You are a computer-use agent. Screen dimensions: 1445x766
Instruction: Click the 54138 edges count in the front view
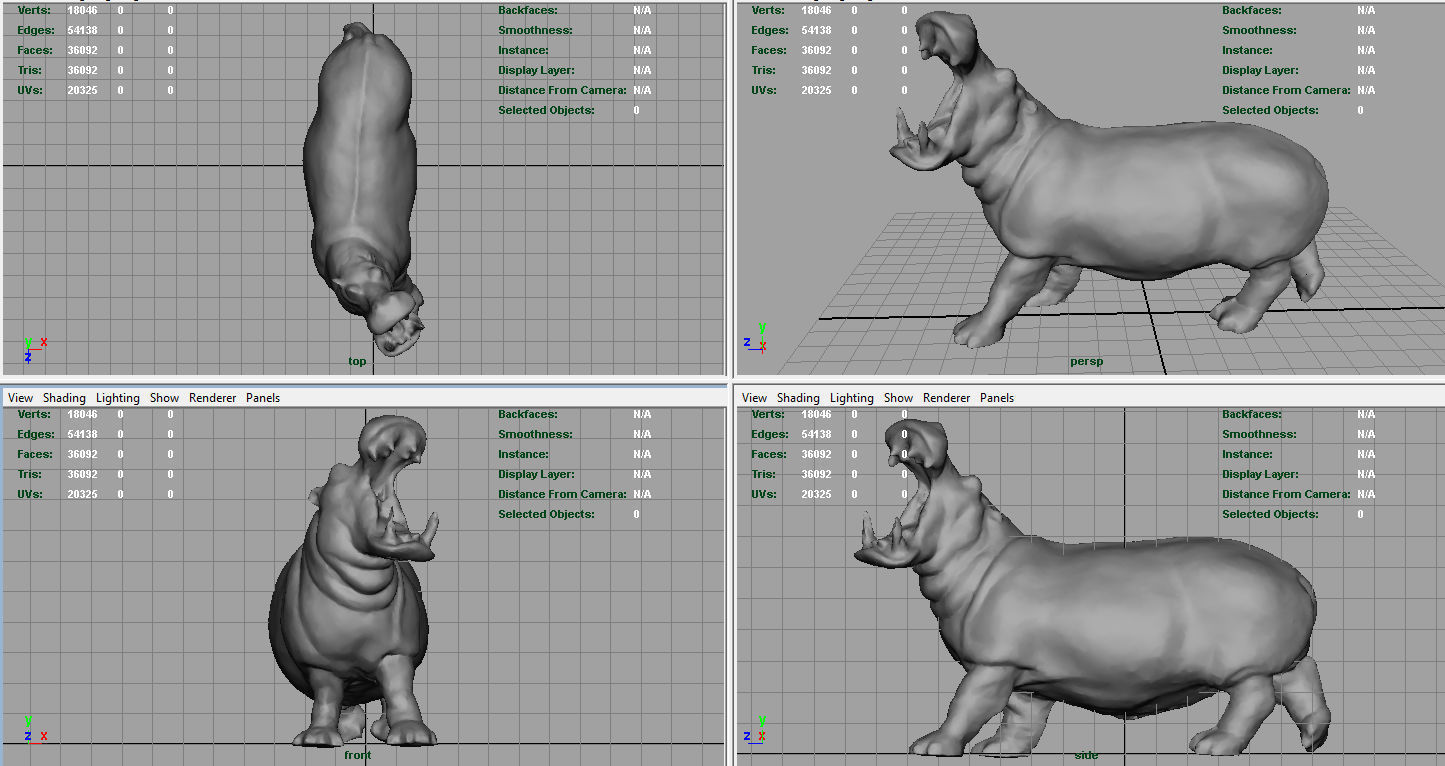coord(82,434)
